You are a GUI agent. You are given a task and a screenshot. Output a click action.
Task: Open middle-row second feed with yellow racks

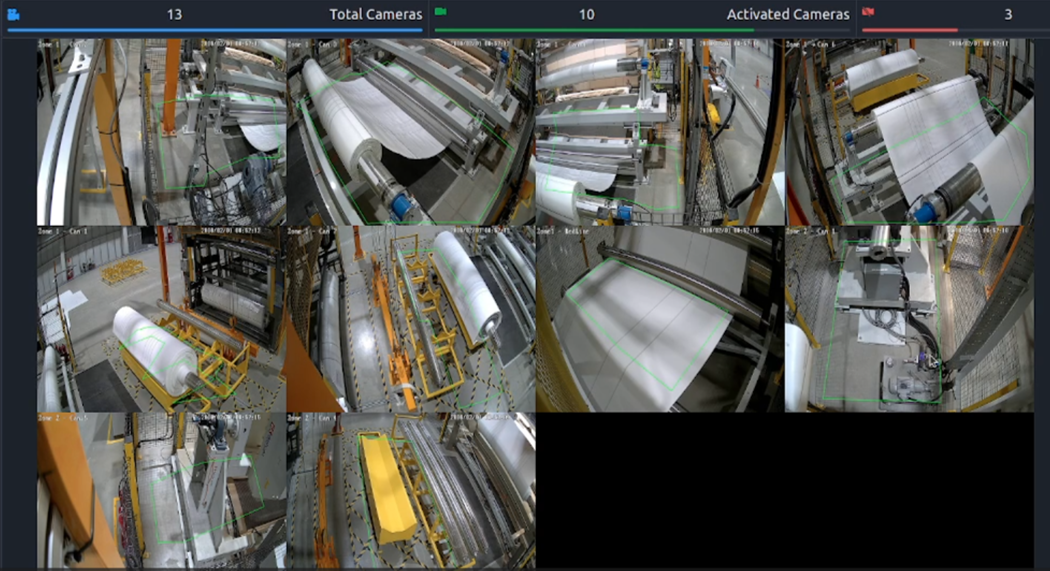(x=410, y=319)
